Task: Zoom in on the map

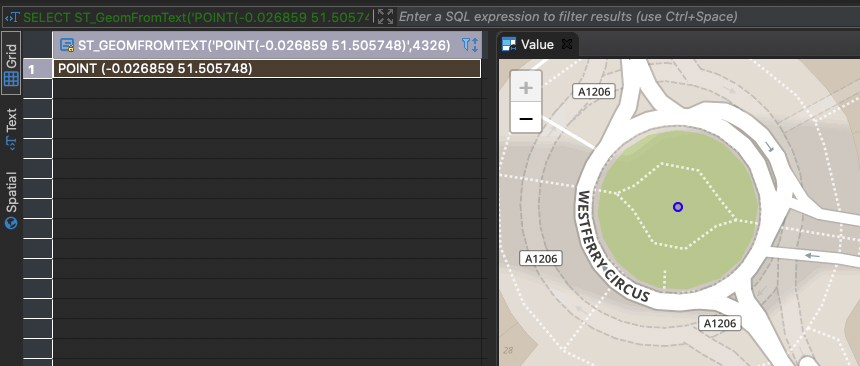Action: tap(526, 87)
